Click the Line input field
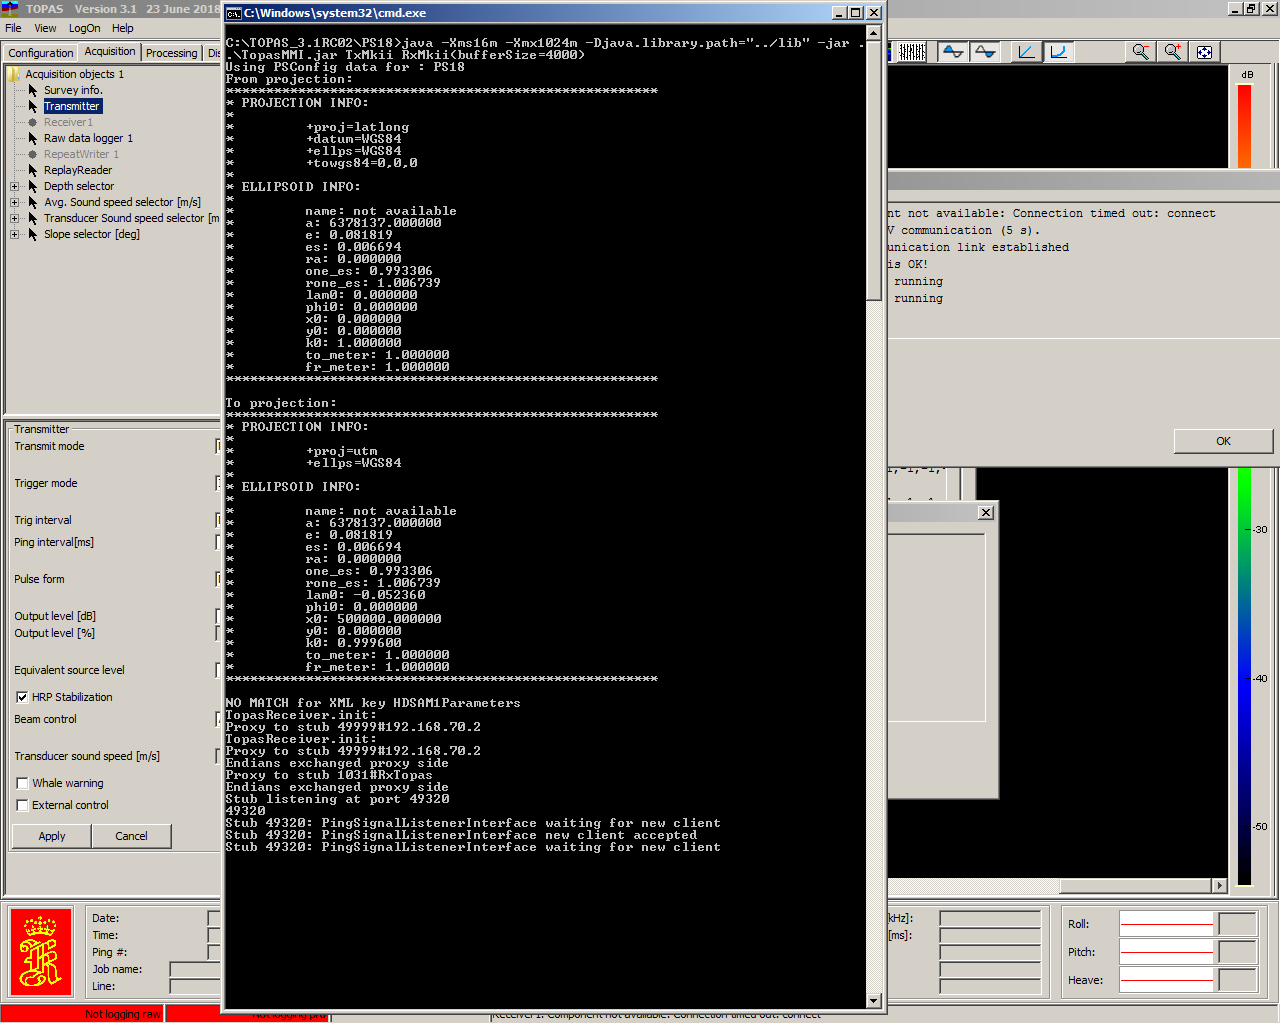The width and height of the screenshot is (1280, 1024). 196,986
